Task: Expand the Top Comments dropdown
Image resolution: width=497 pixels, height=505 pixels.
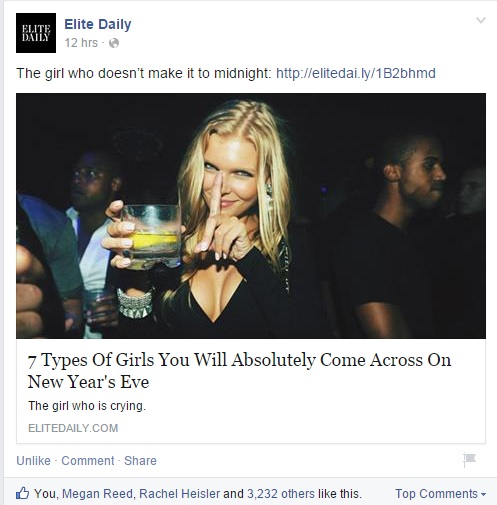Action: pyautogui.click(x=440, y=494)
